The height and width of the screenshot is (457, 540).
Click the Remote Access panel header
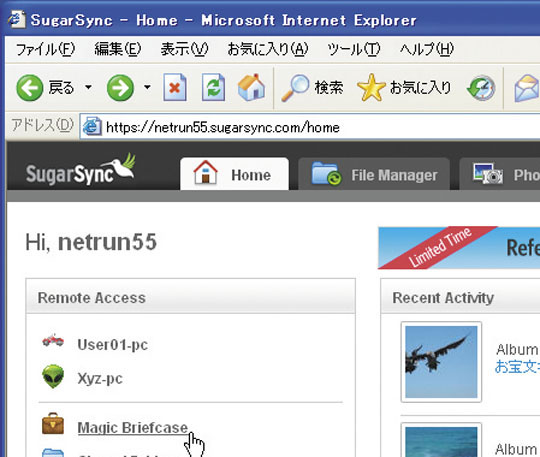pyautogui.click(x=190, y=297)
